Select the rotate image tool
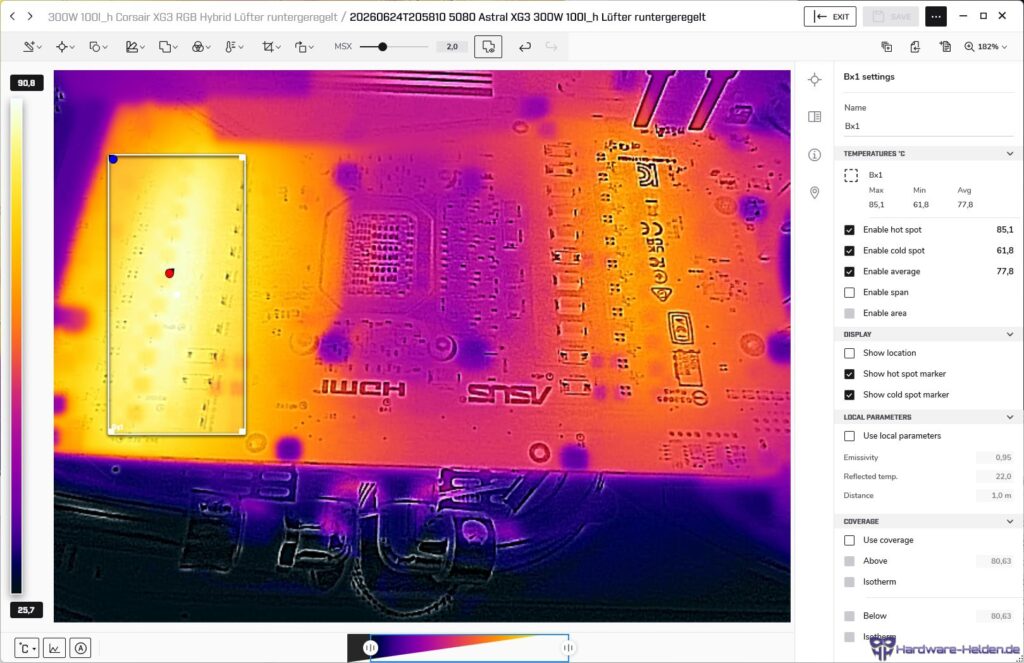 tap(300, 47)
